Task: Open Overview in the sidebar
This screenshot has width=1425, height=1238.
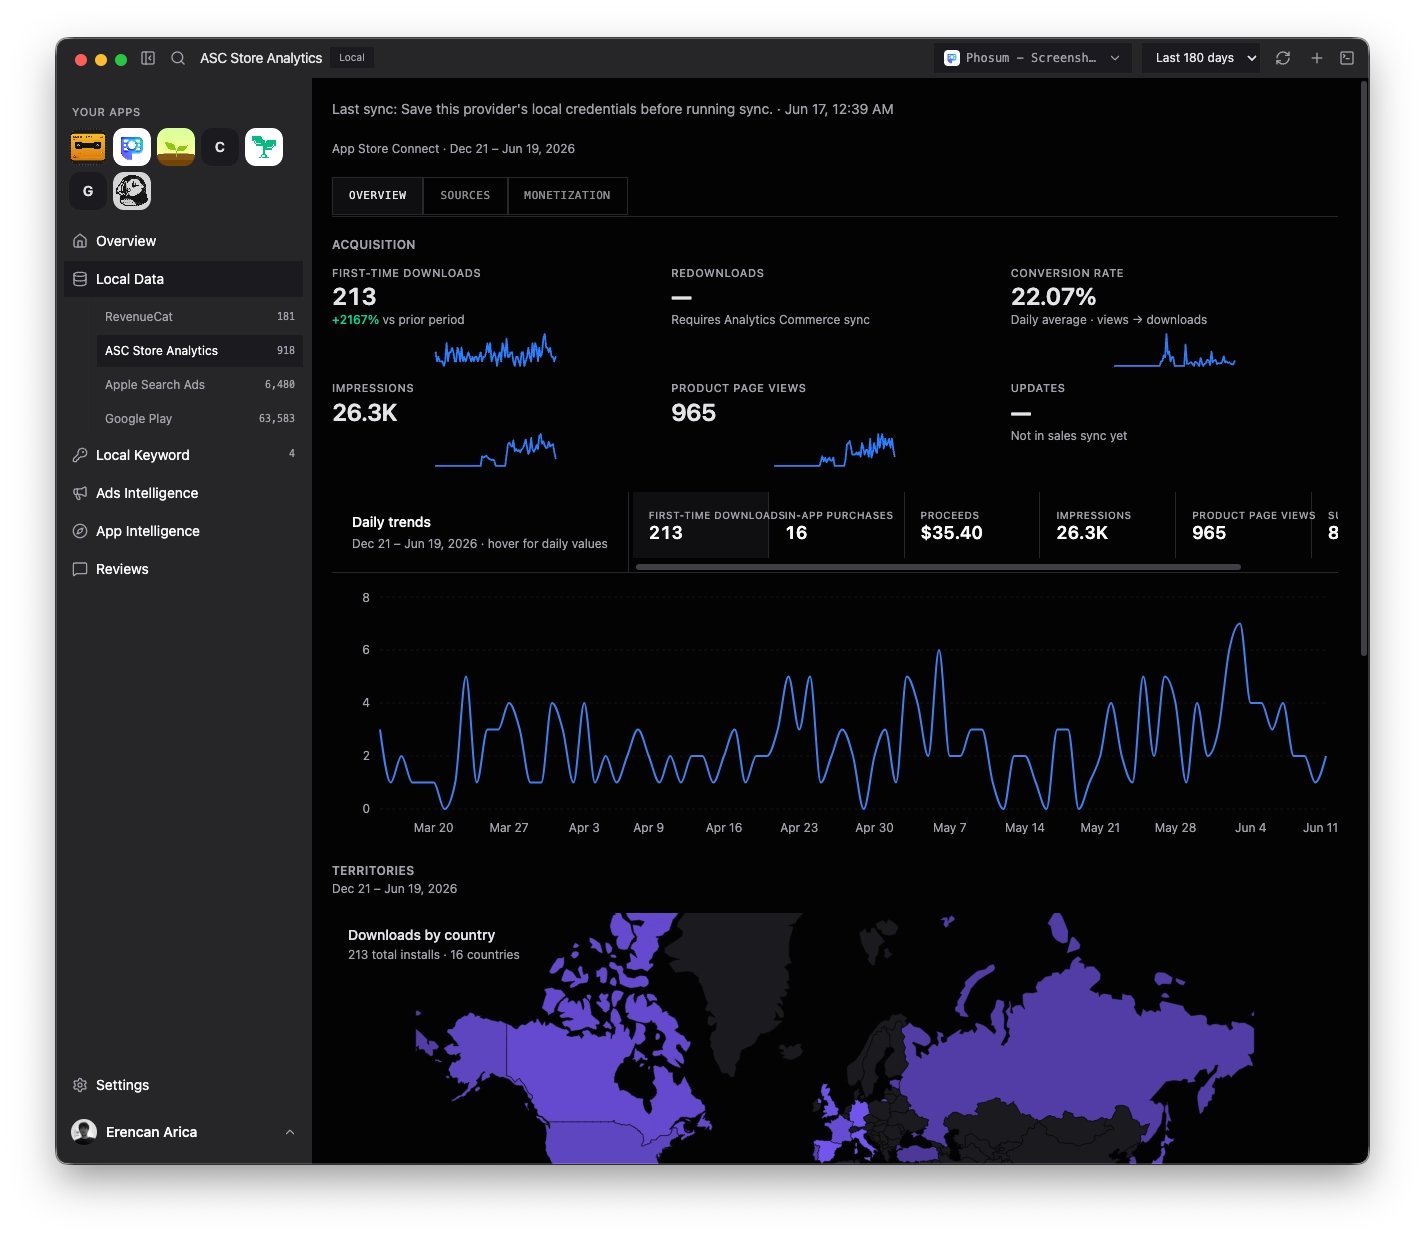Action: (x=183, y=241)
